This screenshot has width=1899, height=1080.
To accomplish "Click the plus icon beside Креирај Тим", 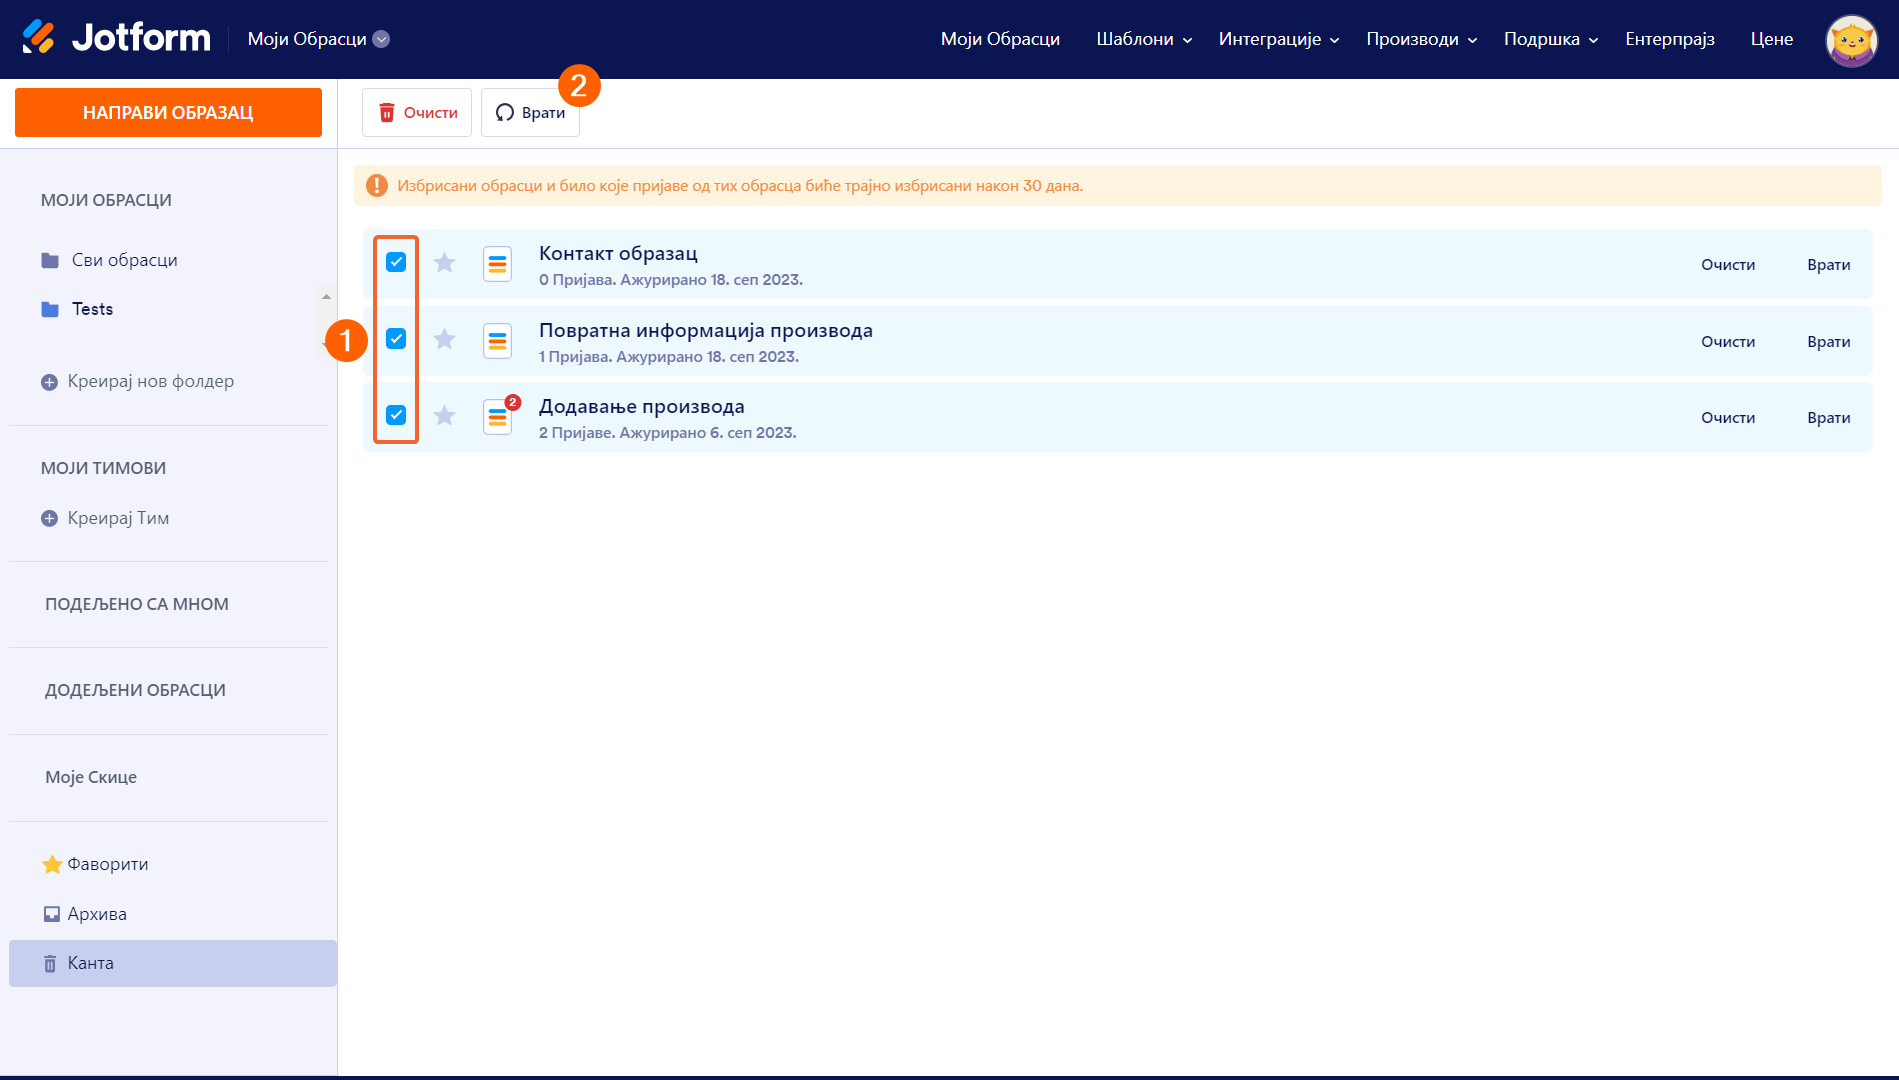I will 49,519.
